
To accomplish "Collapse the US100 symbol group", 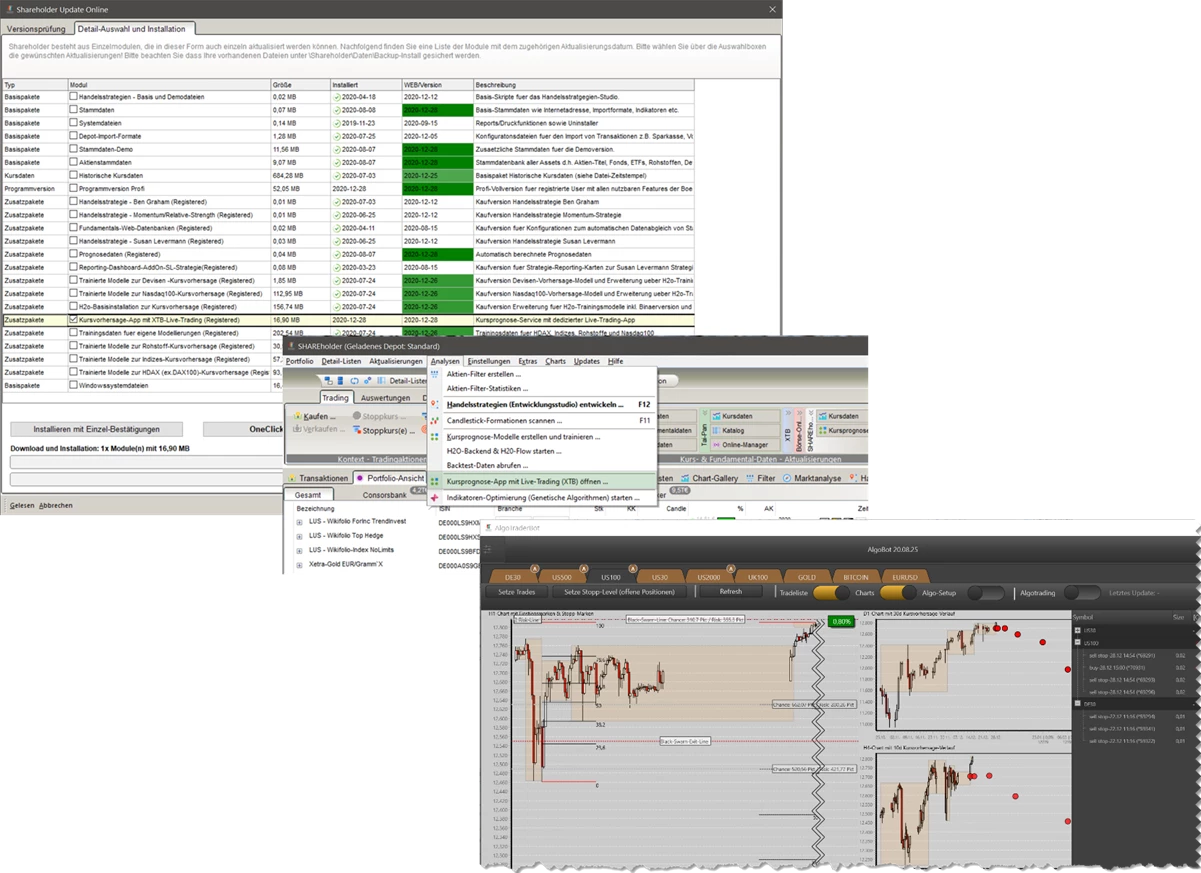I will 1077,642.
